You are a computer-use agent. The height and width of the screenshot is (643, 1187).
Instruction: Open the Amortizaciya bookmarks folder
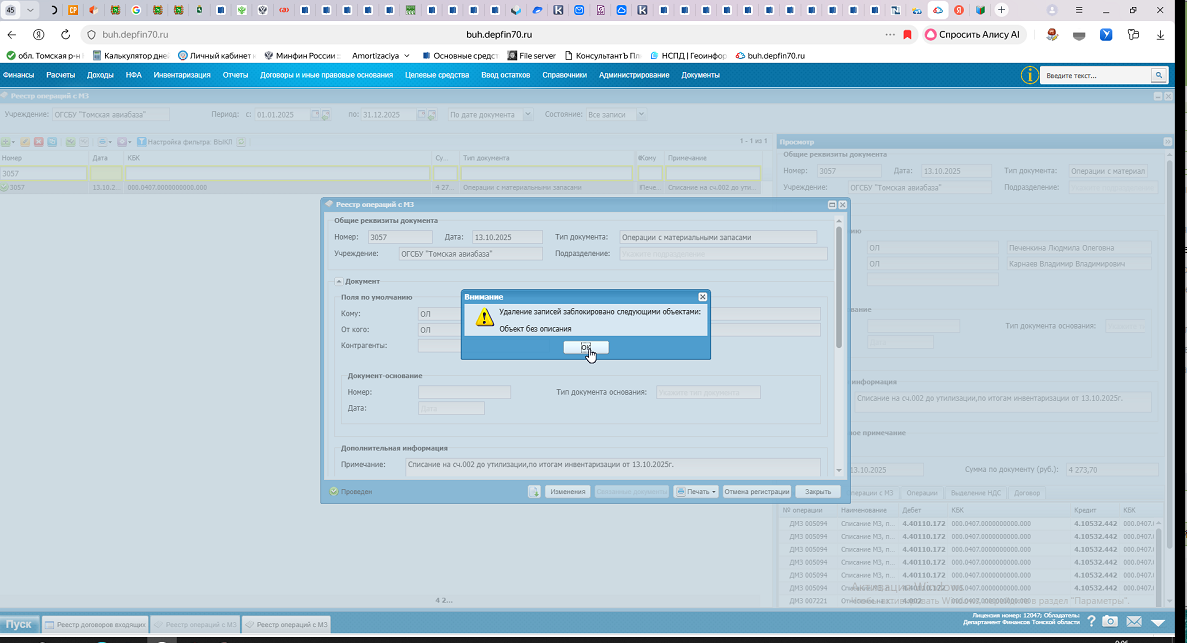click(381, 55)
